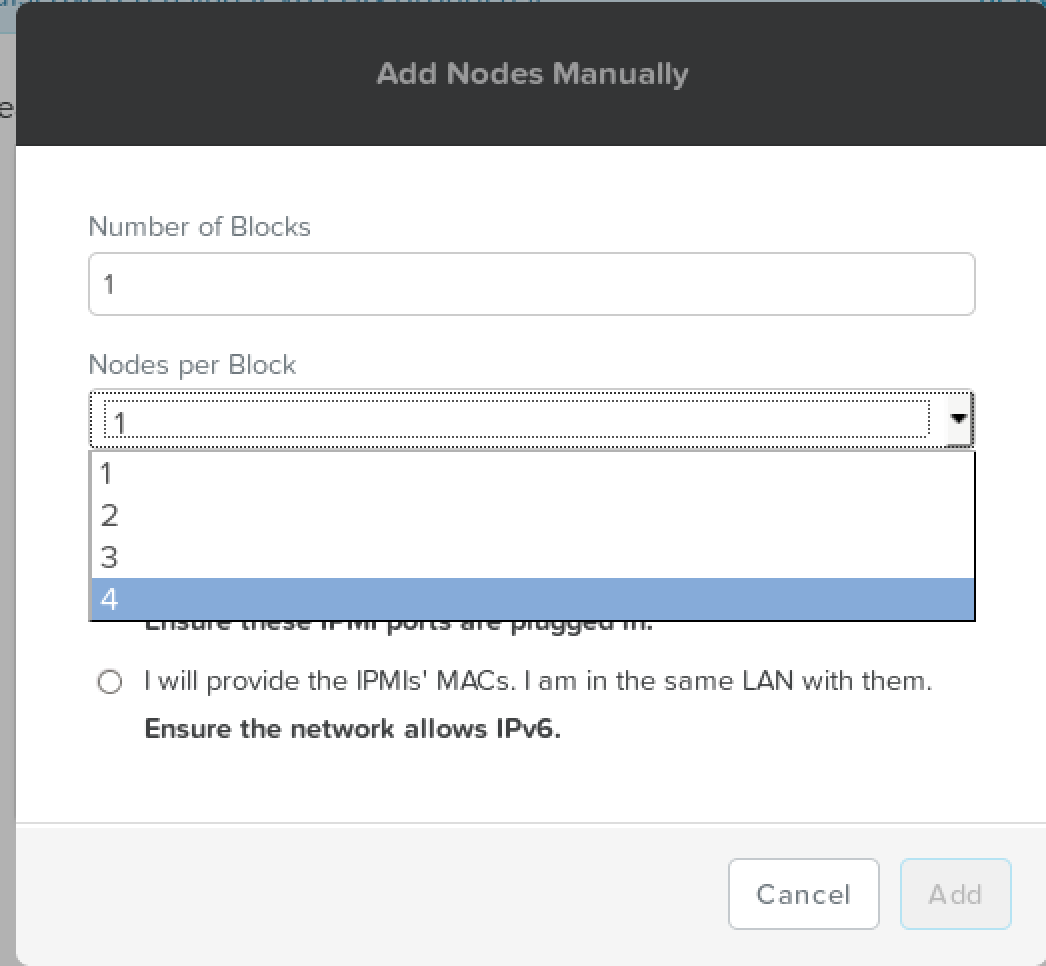Click the Add button

[955, 893]
